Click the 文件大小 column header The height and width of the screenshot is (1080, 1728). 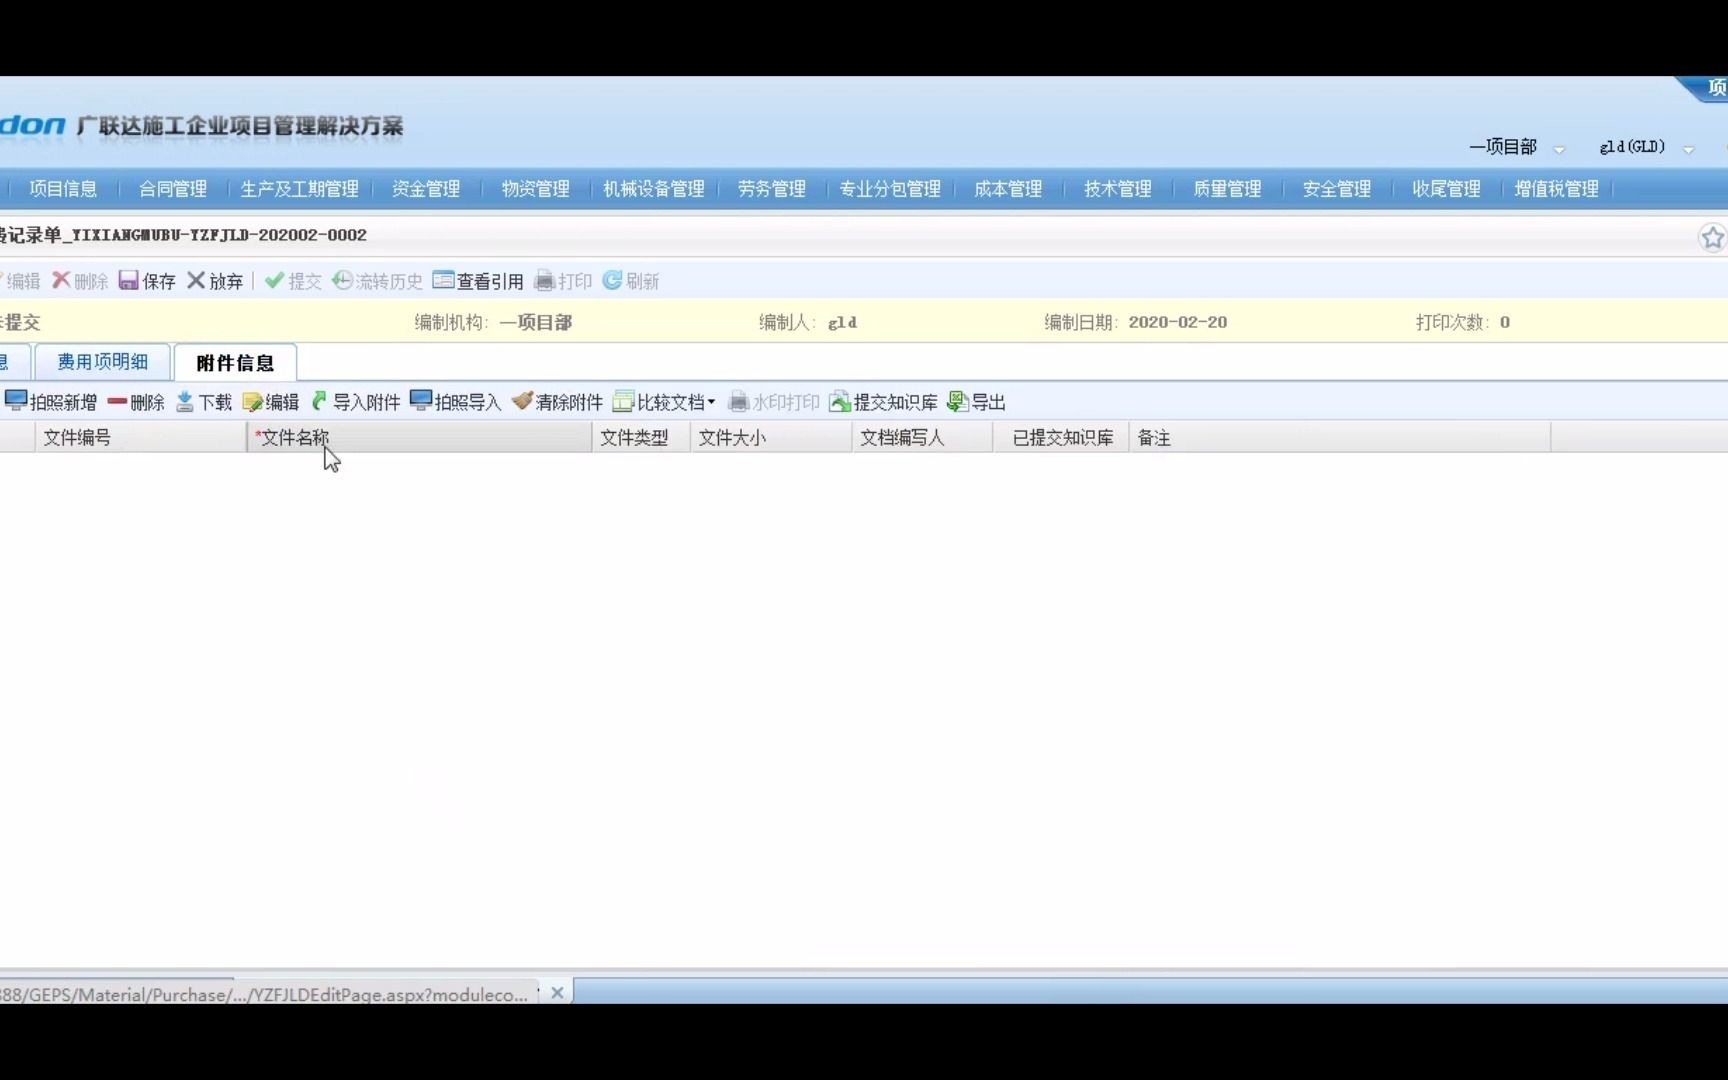tap(771, 438)
